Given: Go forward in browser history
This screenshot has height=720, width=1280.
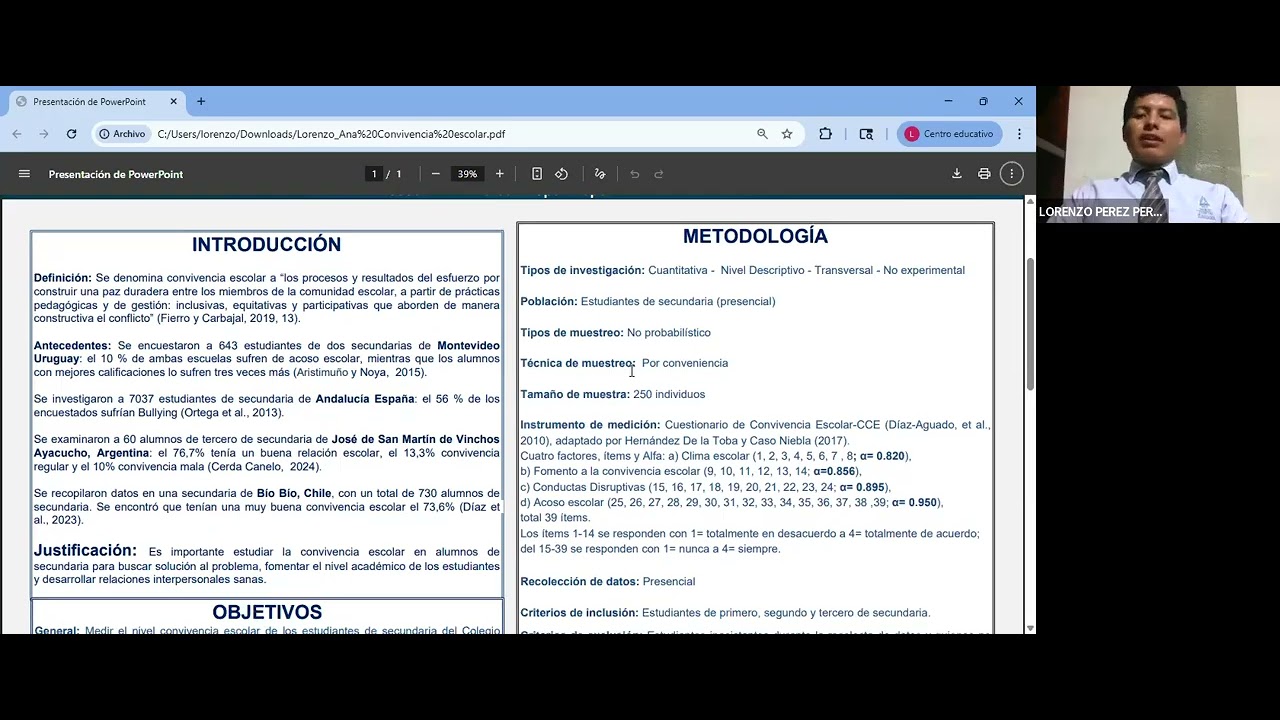Looking at the screenshot, I should point(44,134).
